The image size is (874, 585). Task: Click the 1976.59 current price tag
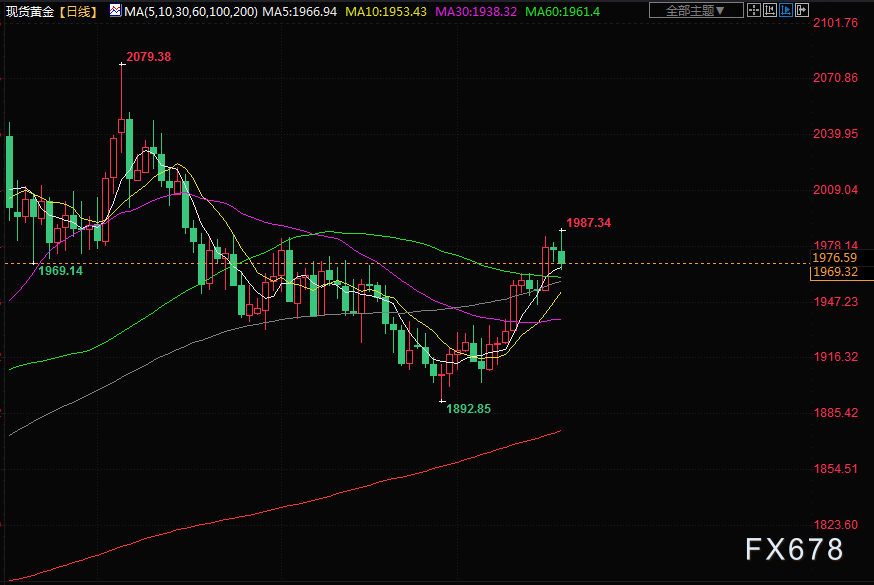(x=834, y=258)
